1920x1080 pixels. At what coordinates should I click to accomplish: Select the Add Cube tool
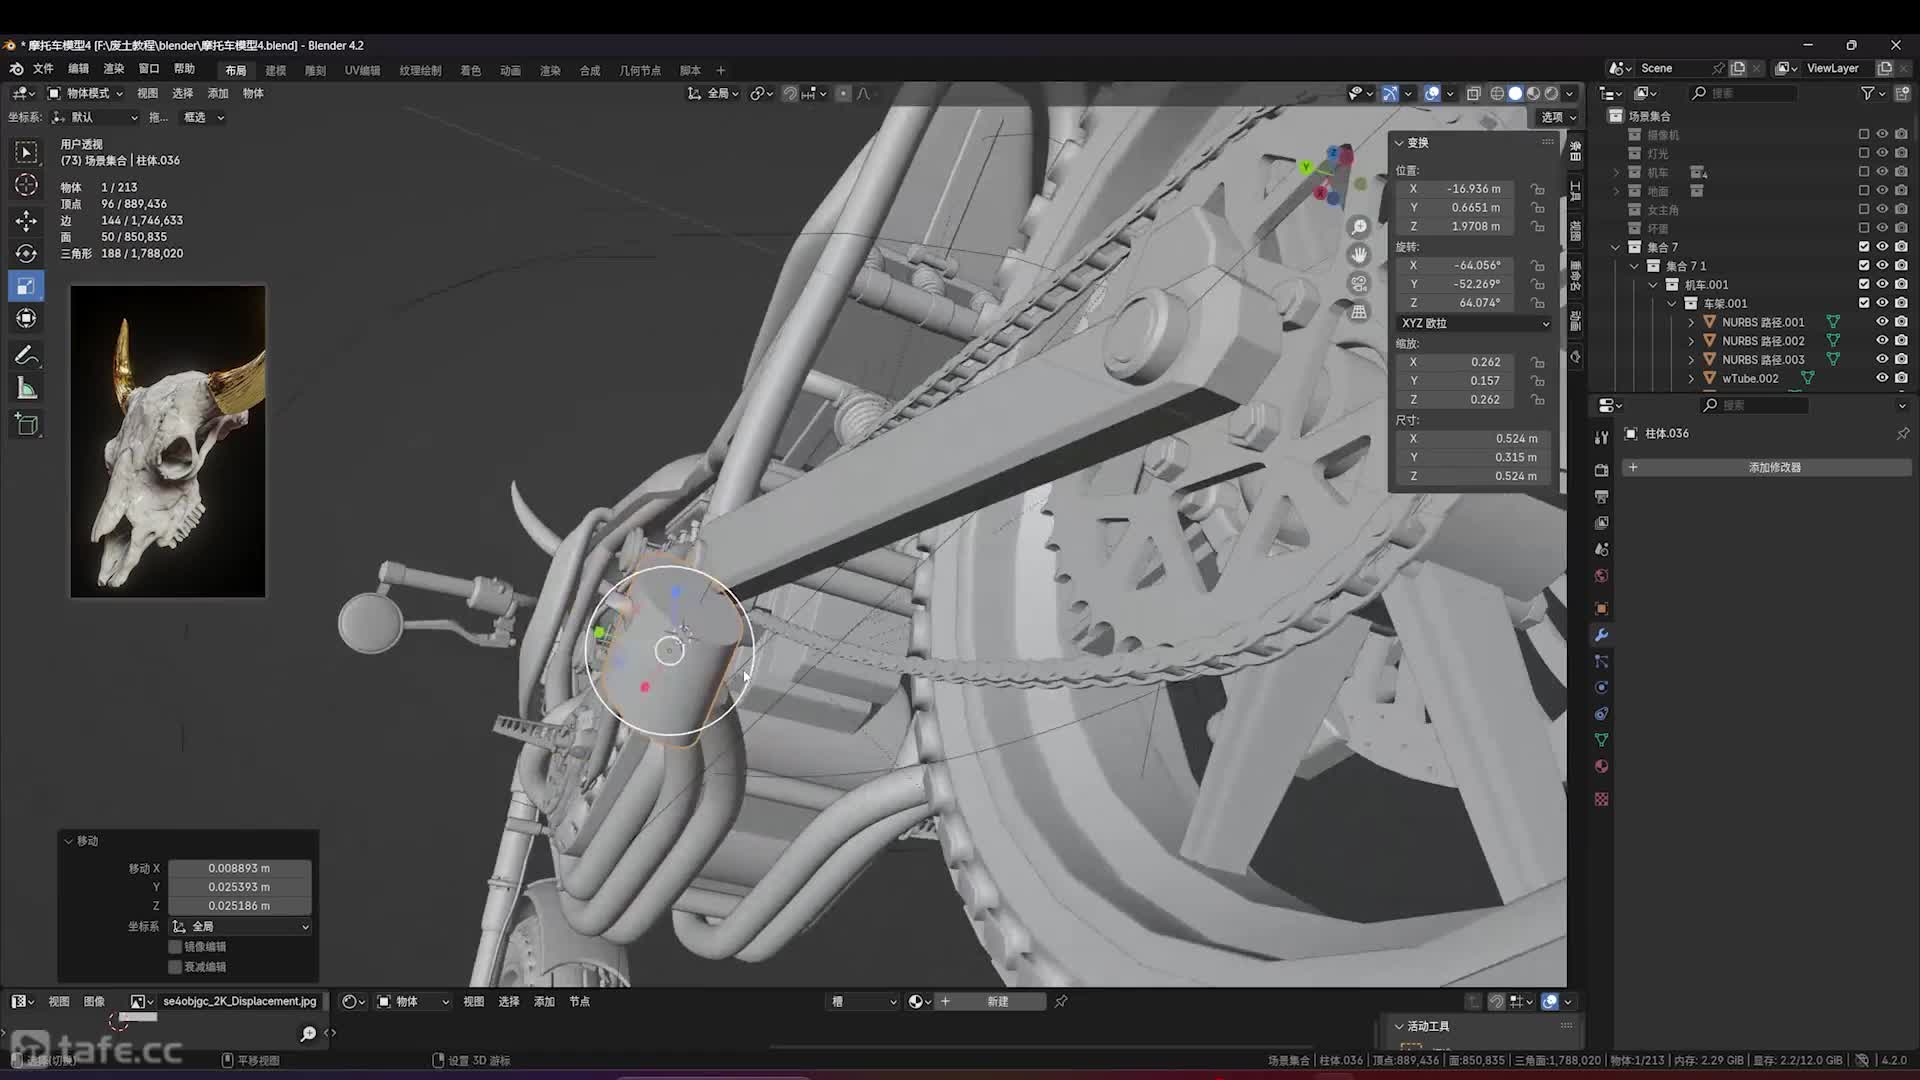coord(27,424)
